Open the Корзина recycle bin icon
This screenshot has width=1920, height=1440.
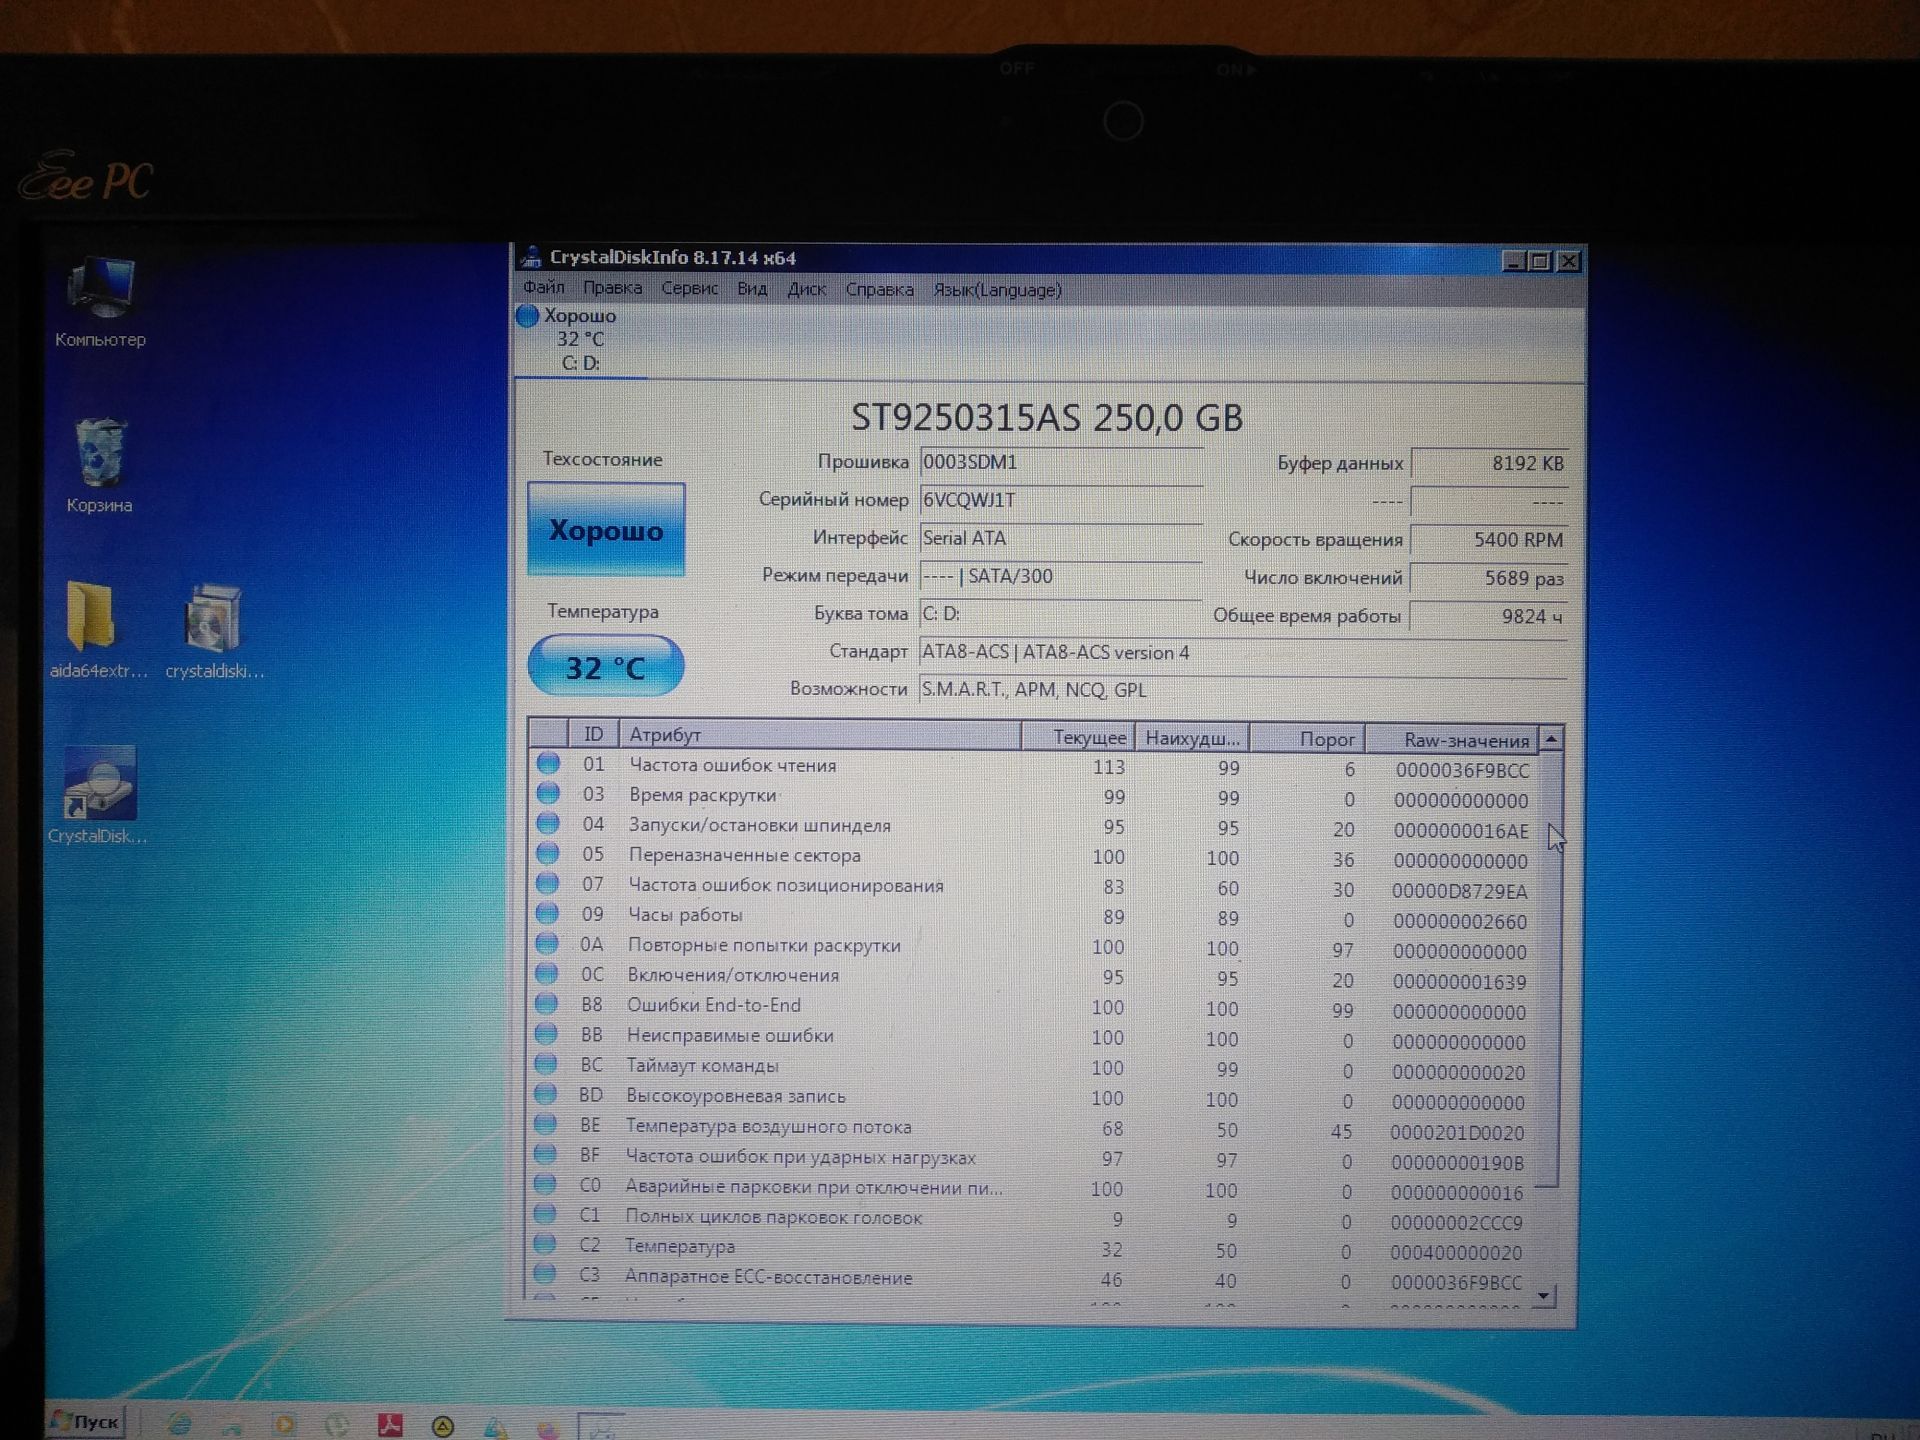(x=99, y=465)
